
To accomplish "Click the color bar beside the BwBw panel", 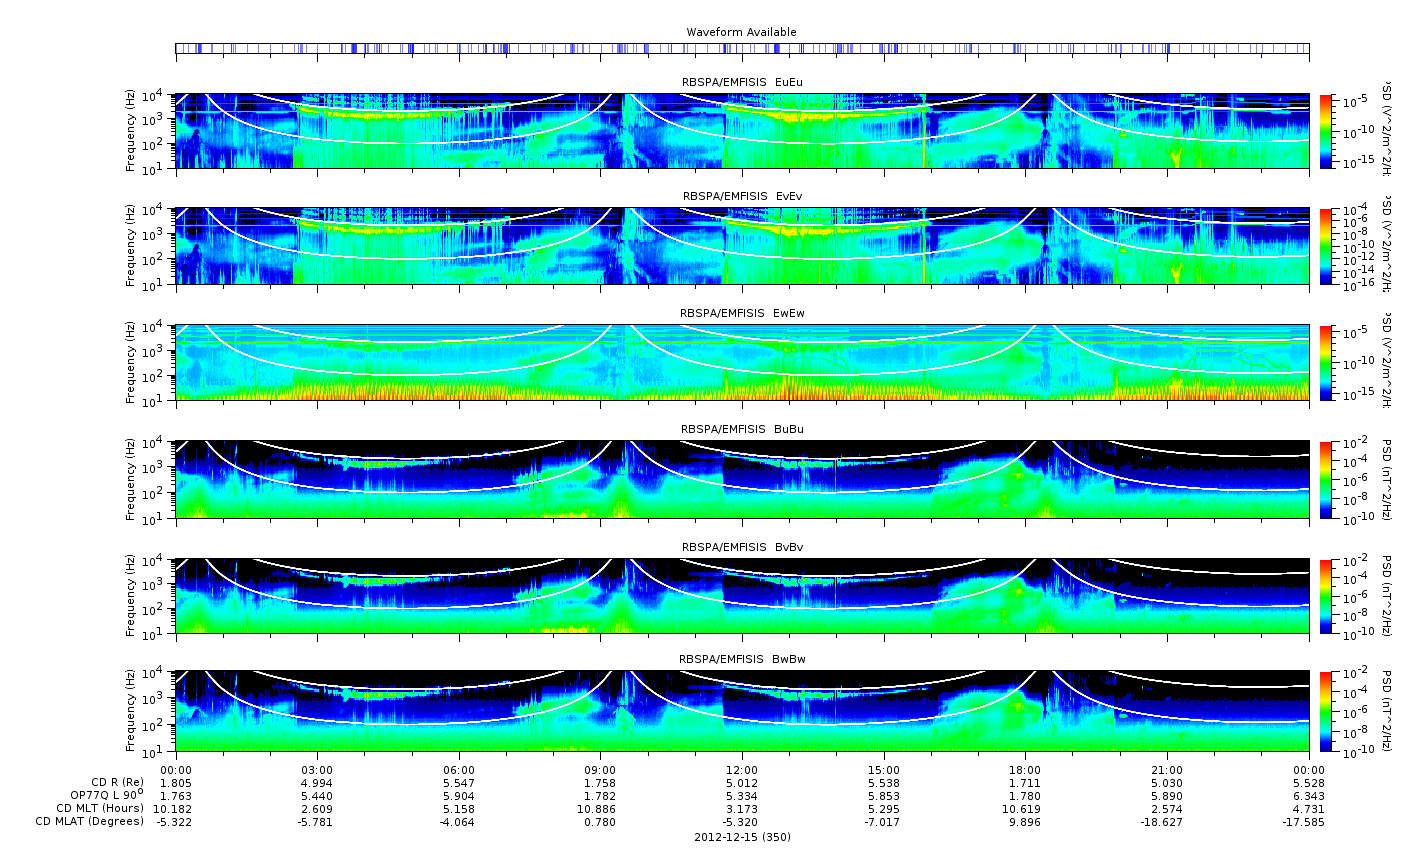I will point(1327,711).
